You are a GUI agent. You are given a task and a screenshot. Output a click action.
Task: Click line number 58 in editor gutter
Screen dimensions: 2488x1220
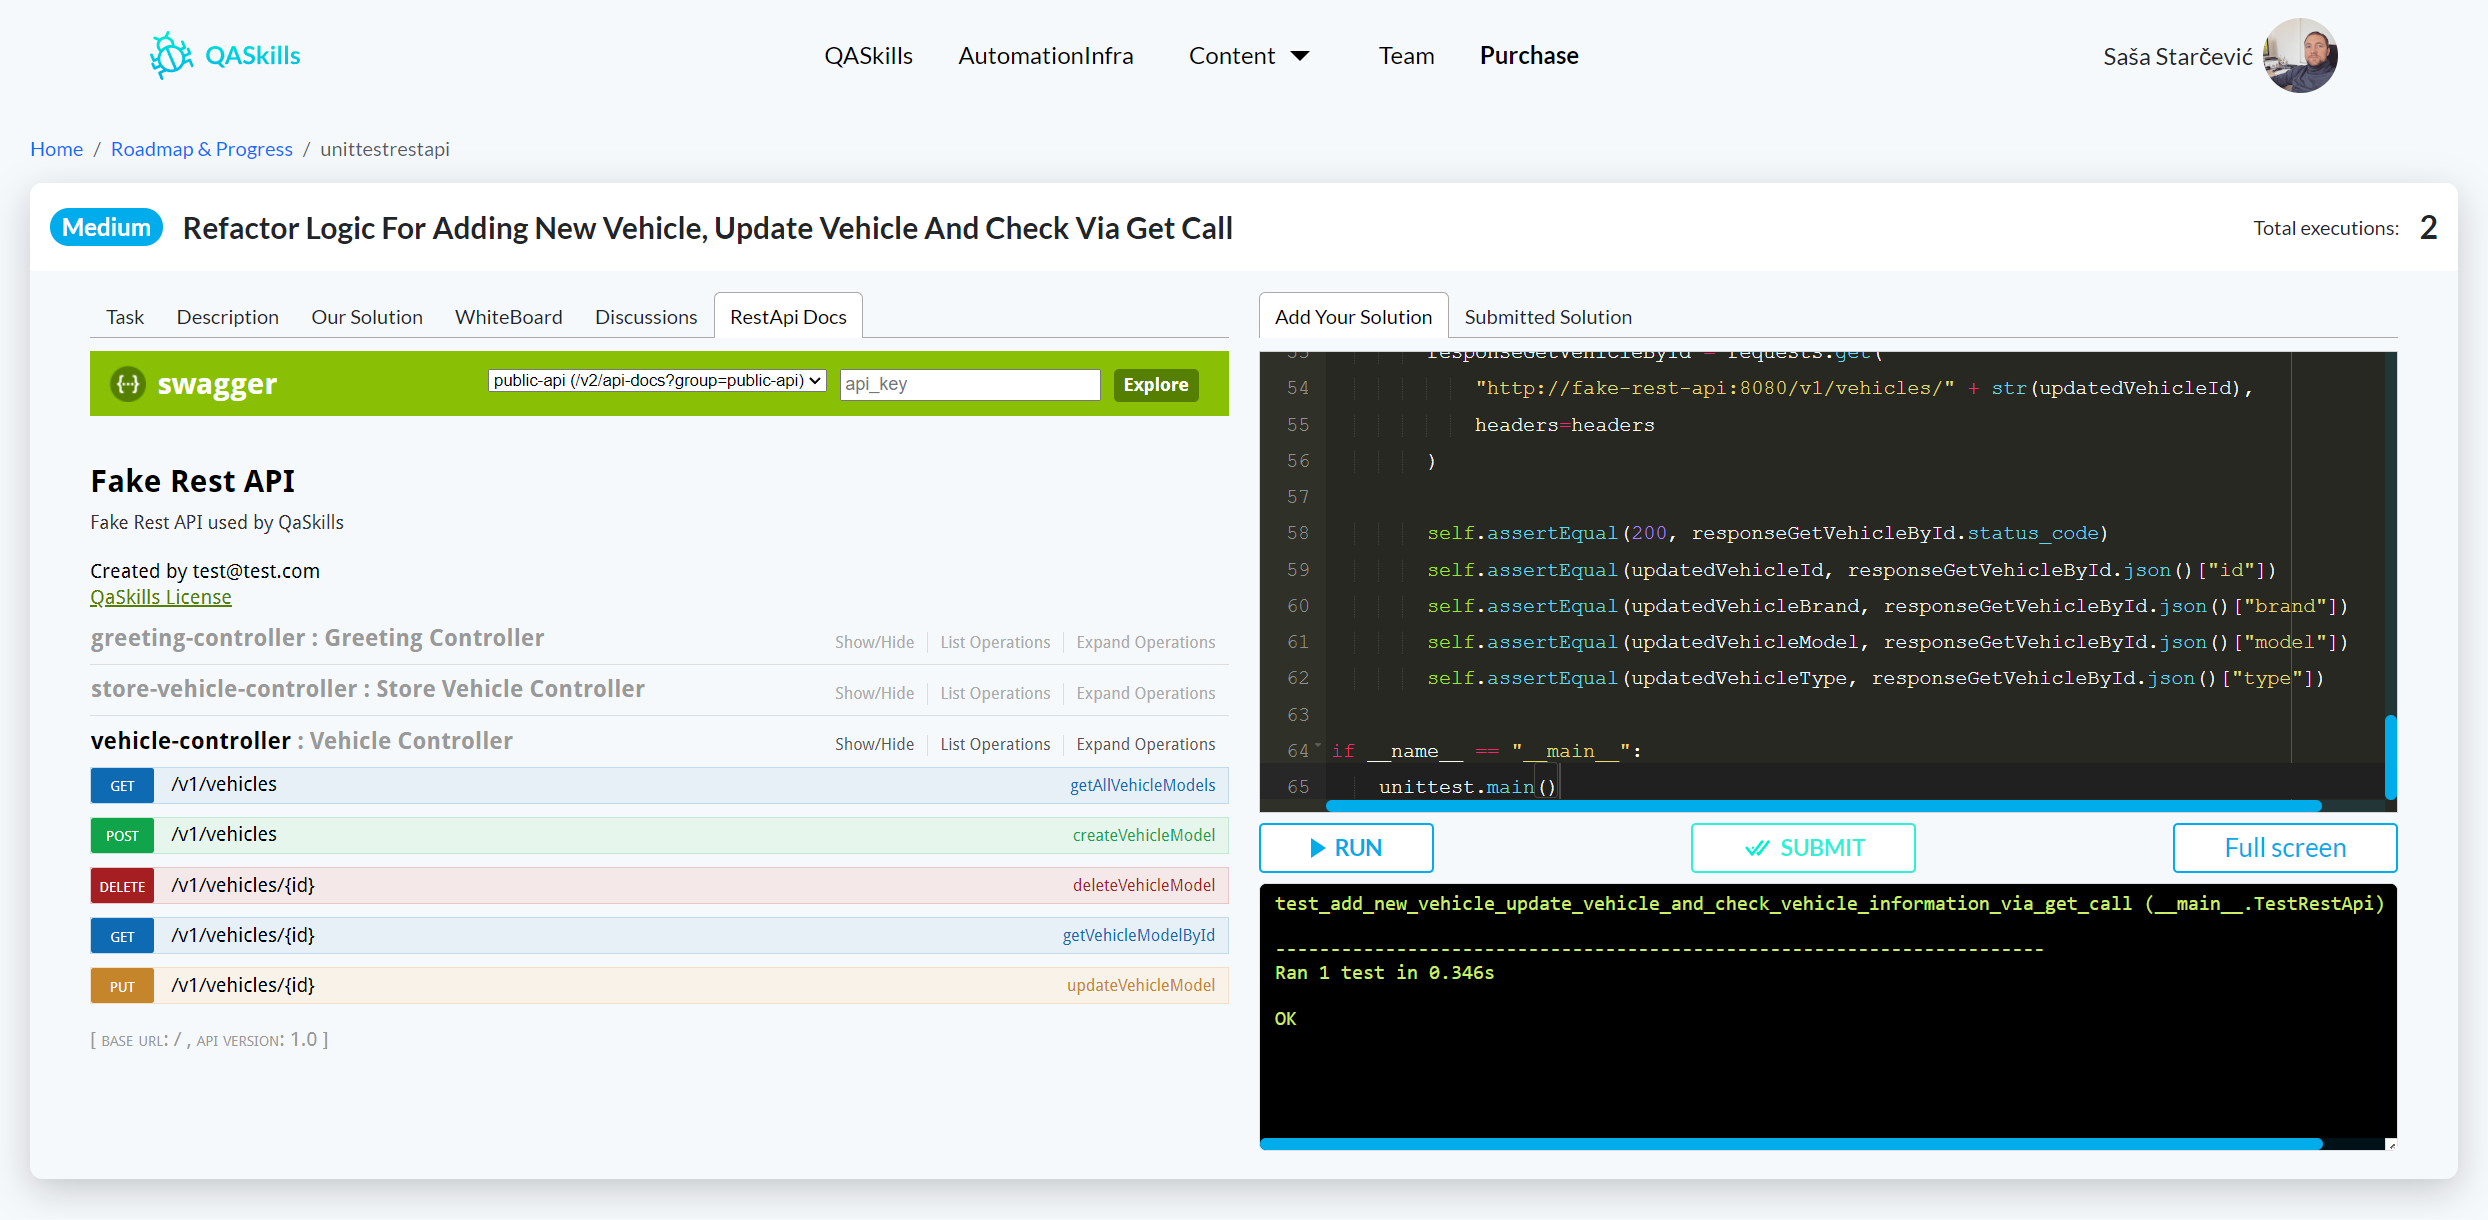[1298, 533]
